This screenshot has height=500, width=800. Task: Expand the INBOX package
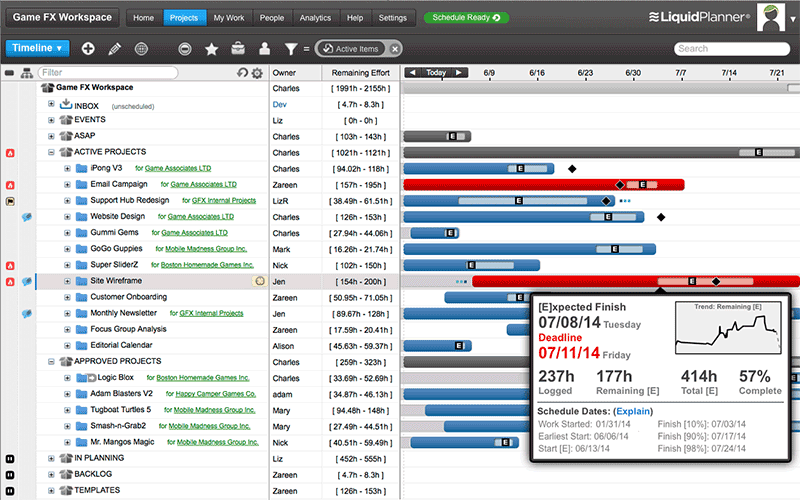click(51, 104)
